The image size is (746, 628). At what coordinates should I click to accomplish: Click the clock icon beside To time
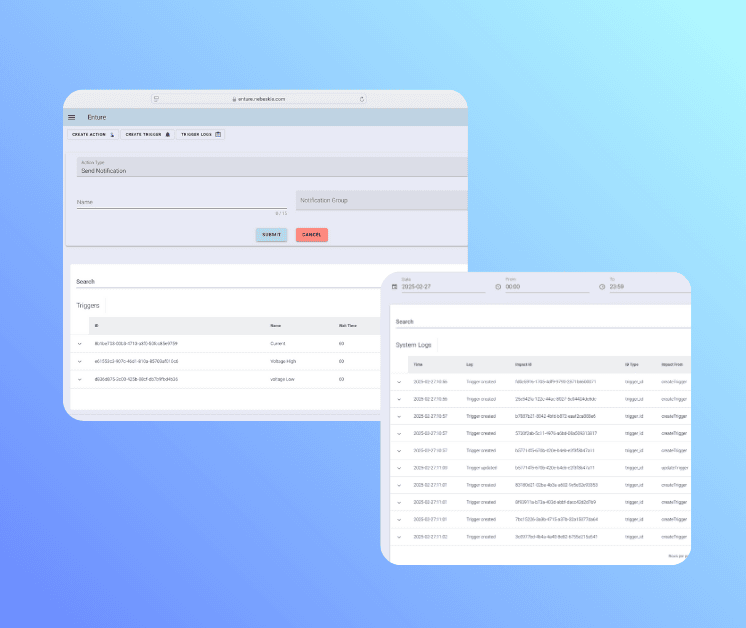602,287
